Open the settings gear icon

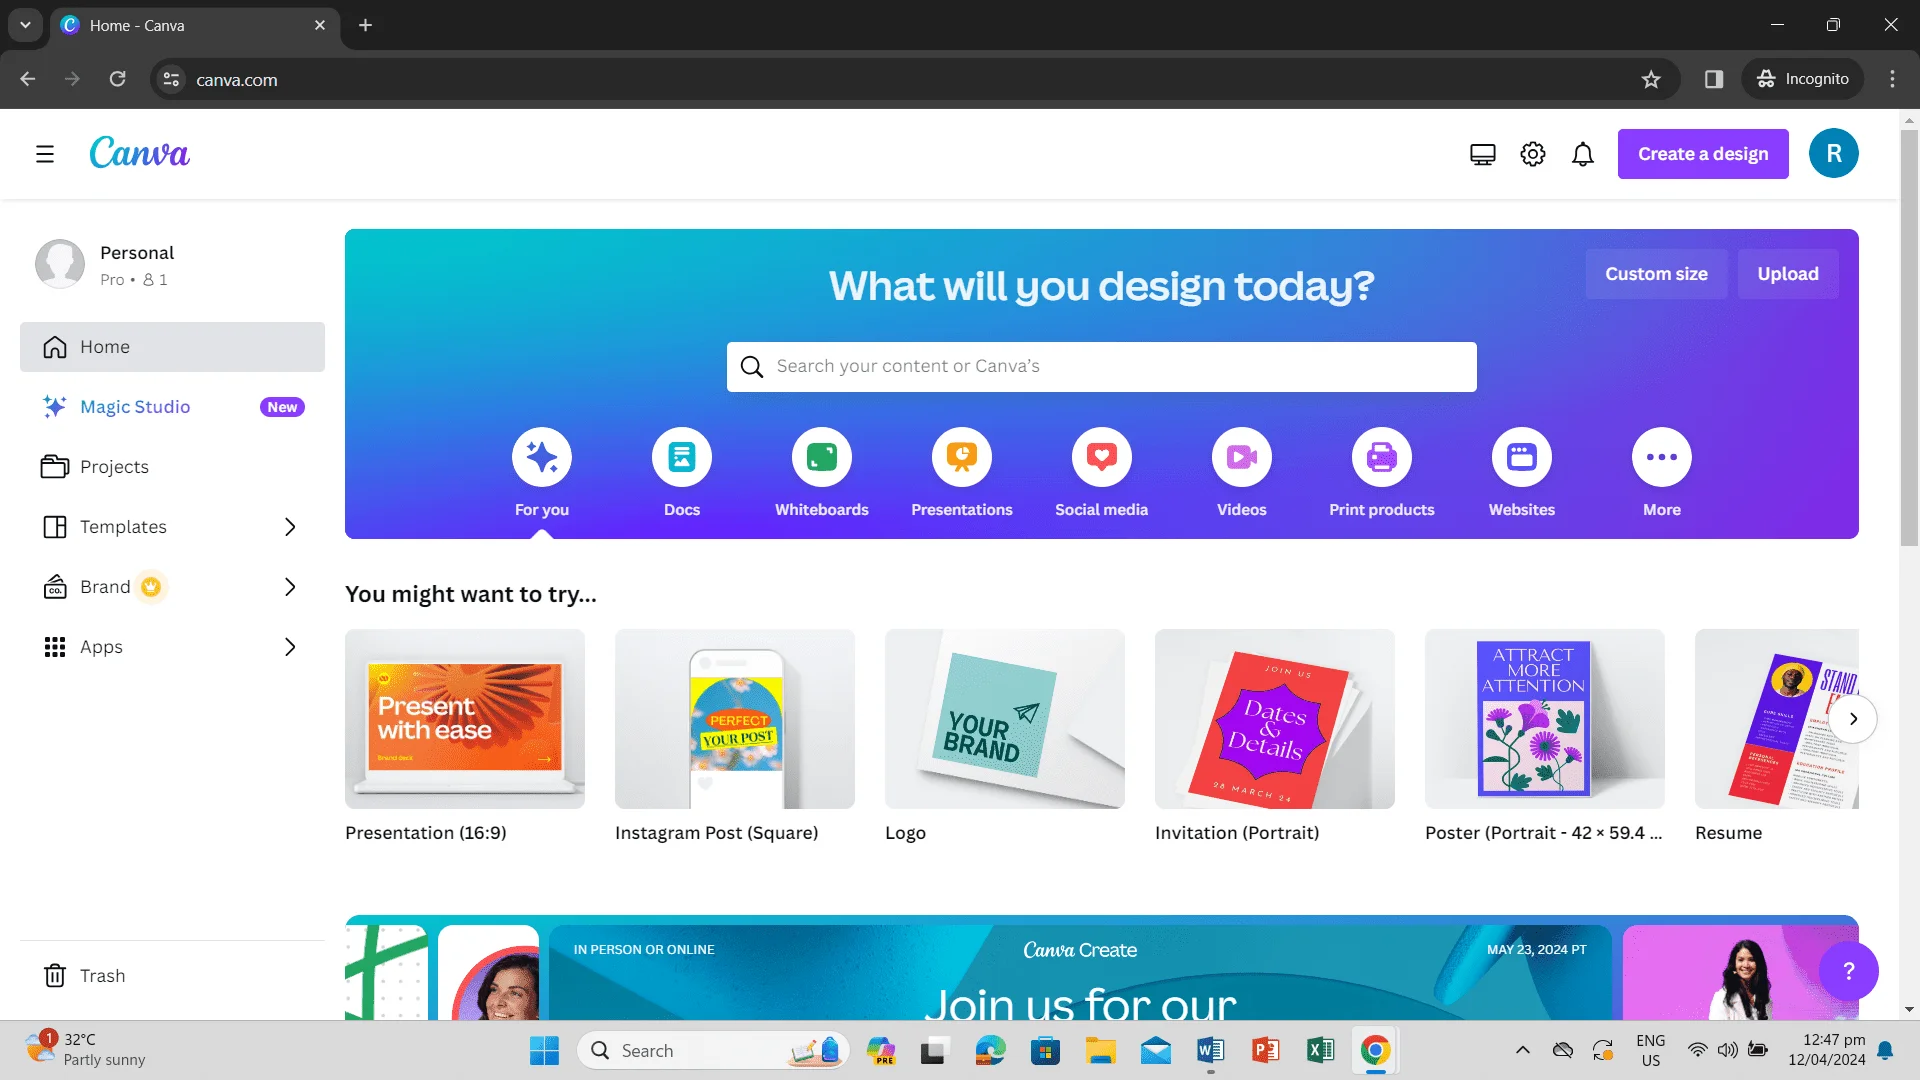click(1533, 154)
